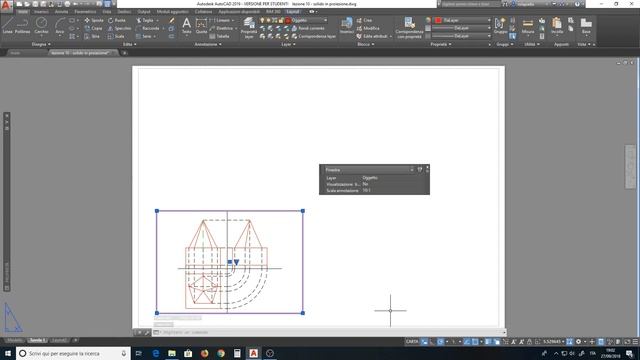Switch to the Modello layout tab
Screen dimensions: 640x360
point(15,340)
